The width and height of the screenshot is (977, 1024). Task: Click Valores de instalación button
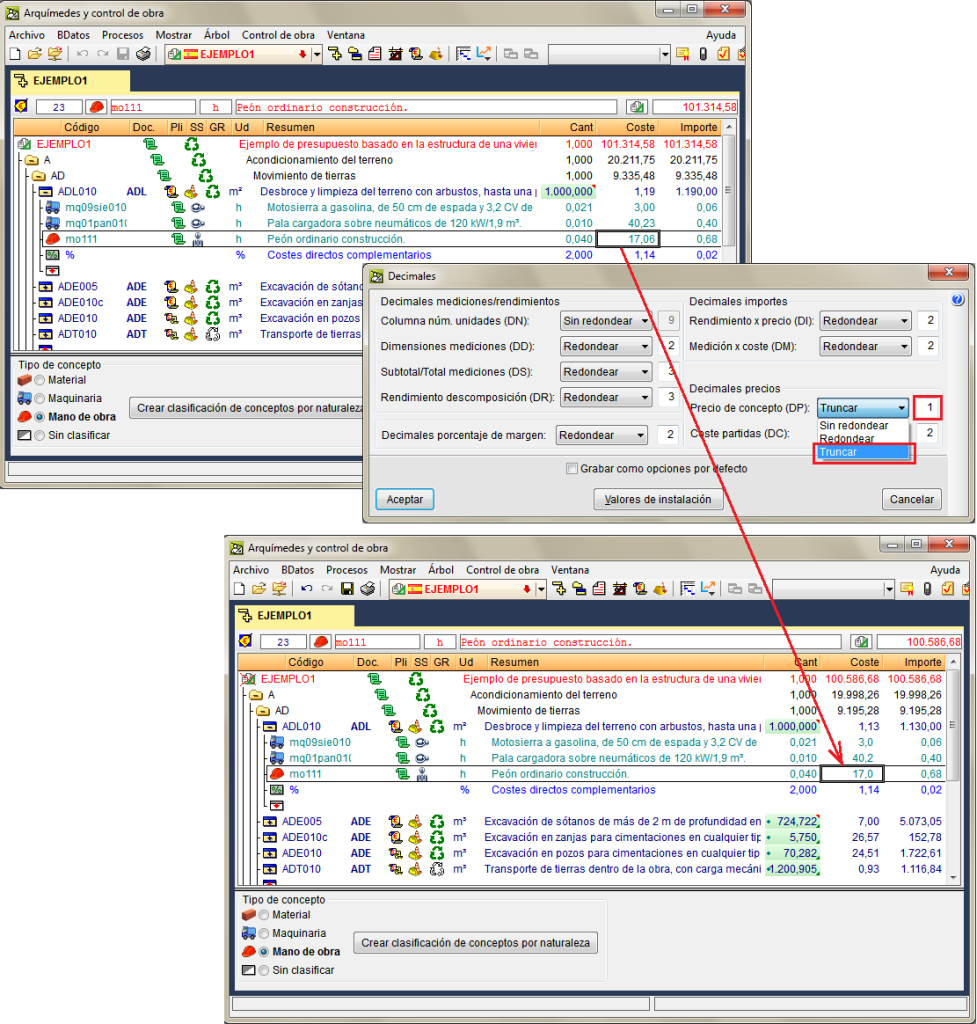point(658,499)
